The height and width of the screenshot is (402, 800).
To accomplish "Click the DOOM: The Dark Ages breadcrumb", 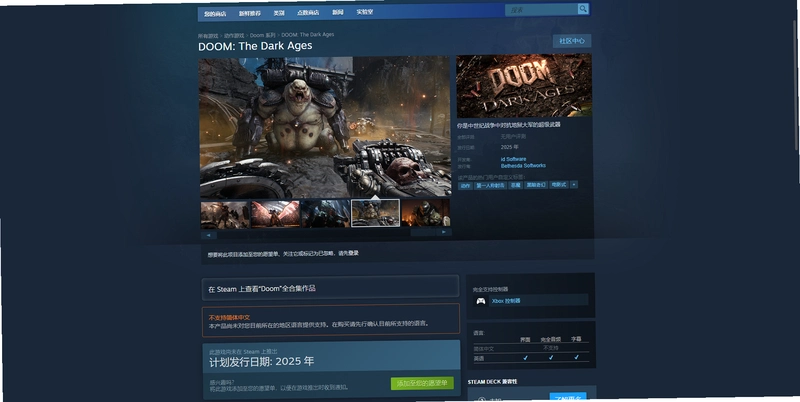I will [x=308, y=35].
